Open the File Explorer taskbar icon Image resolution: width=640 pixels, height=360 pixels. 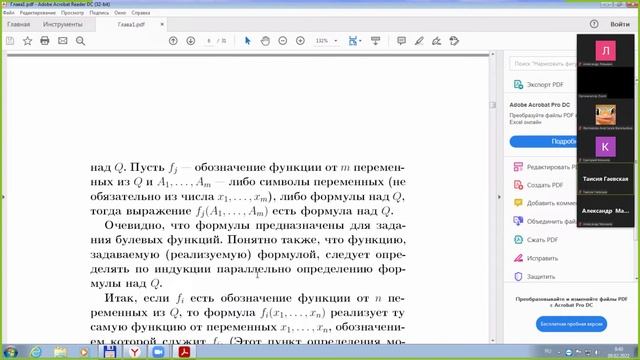[60, 352]
